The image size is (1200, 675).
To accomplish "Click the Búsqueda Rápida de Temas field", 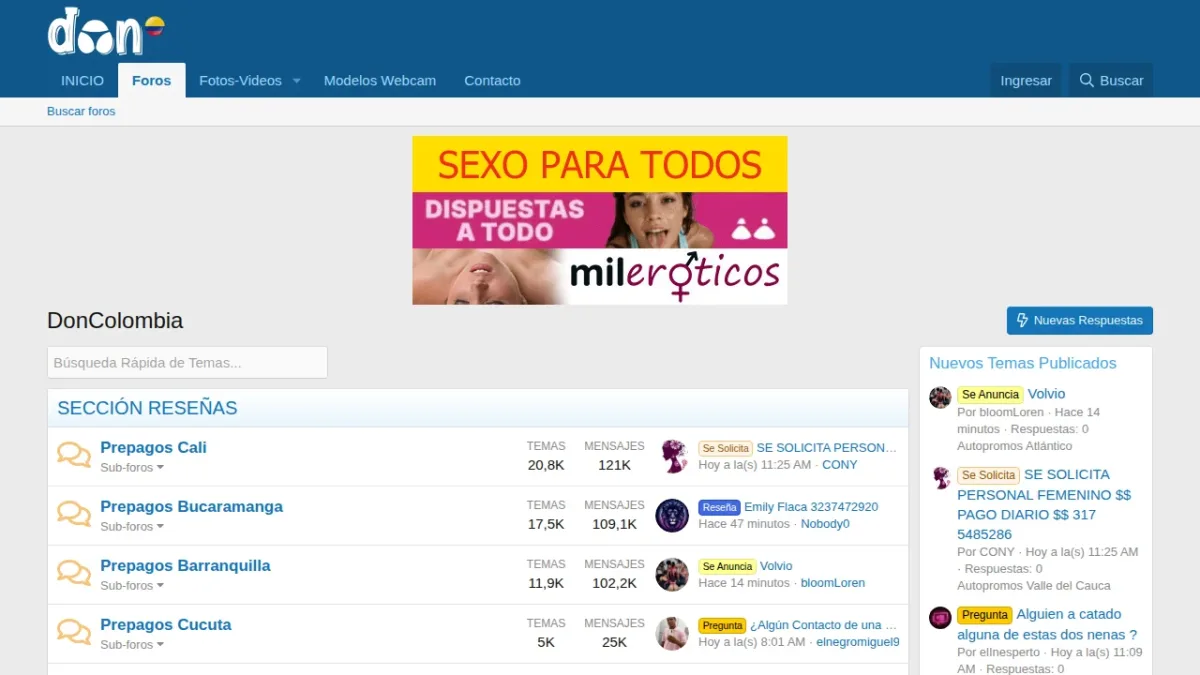I will click(187, 362).
